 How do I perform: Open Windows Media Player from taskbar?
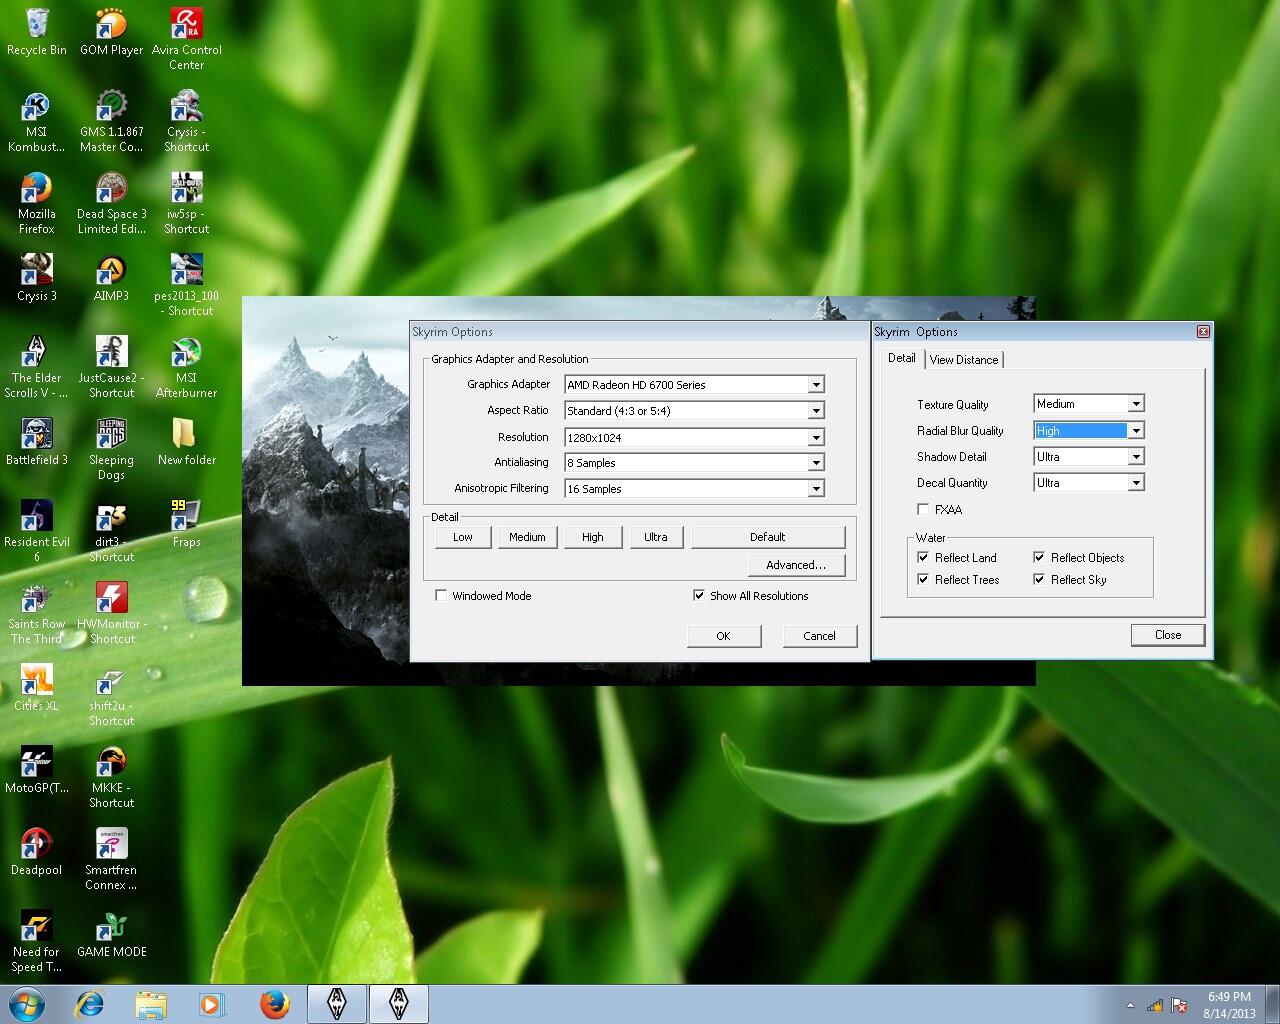212,1004
